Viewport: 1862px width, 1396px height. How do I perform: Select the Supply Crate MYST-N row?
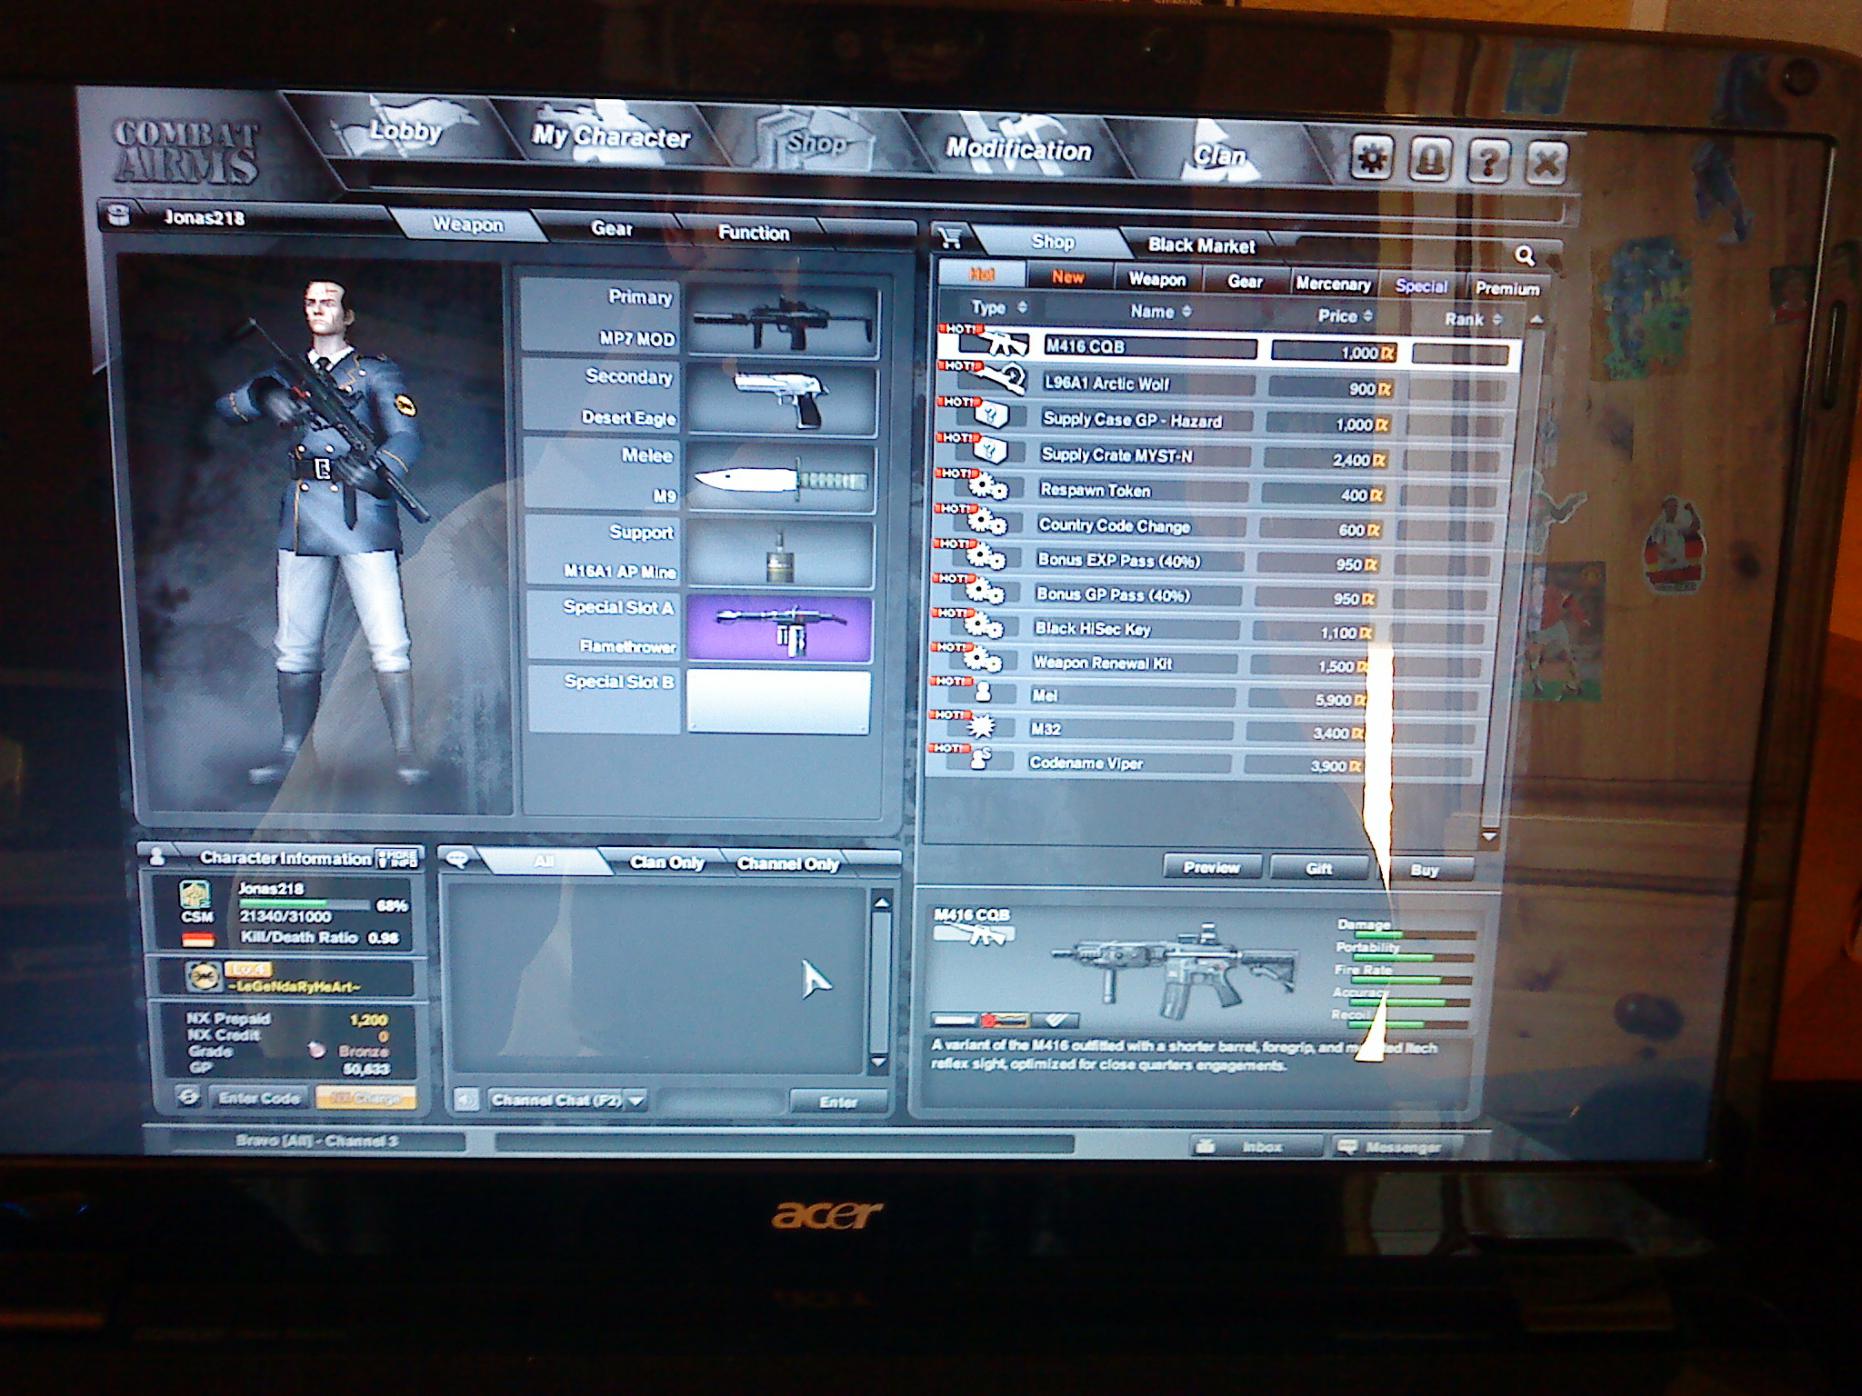[x=1222, y=456]
